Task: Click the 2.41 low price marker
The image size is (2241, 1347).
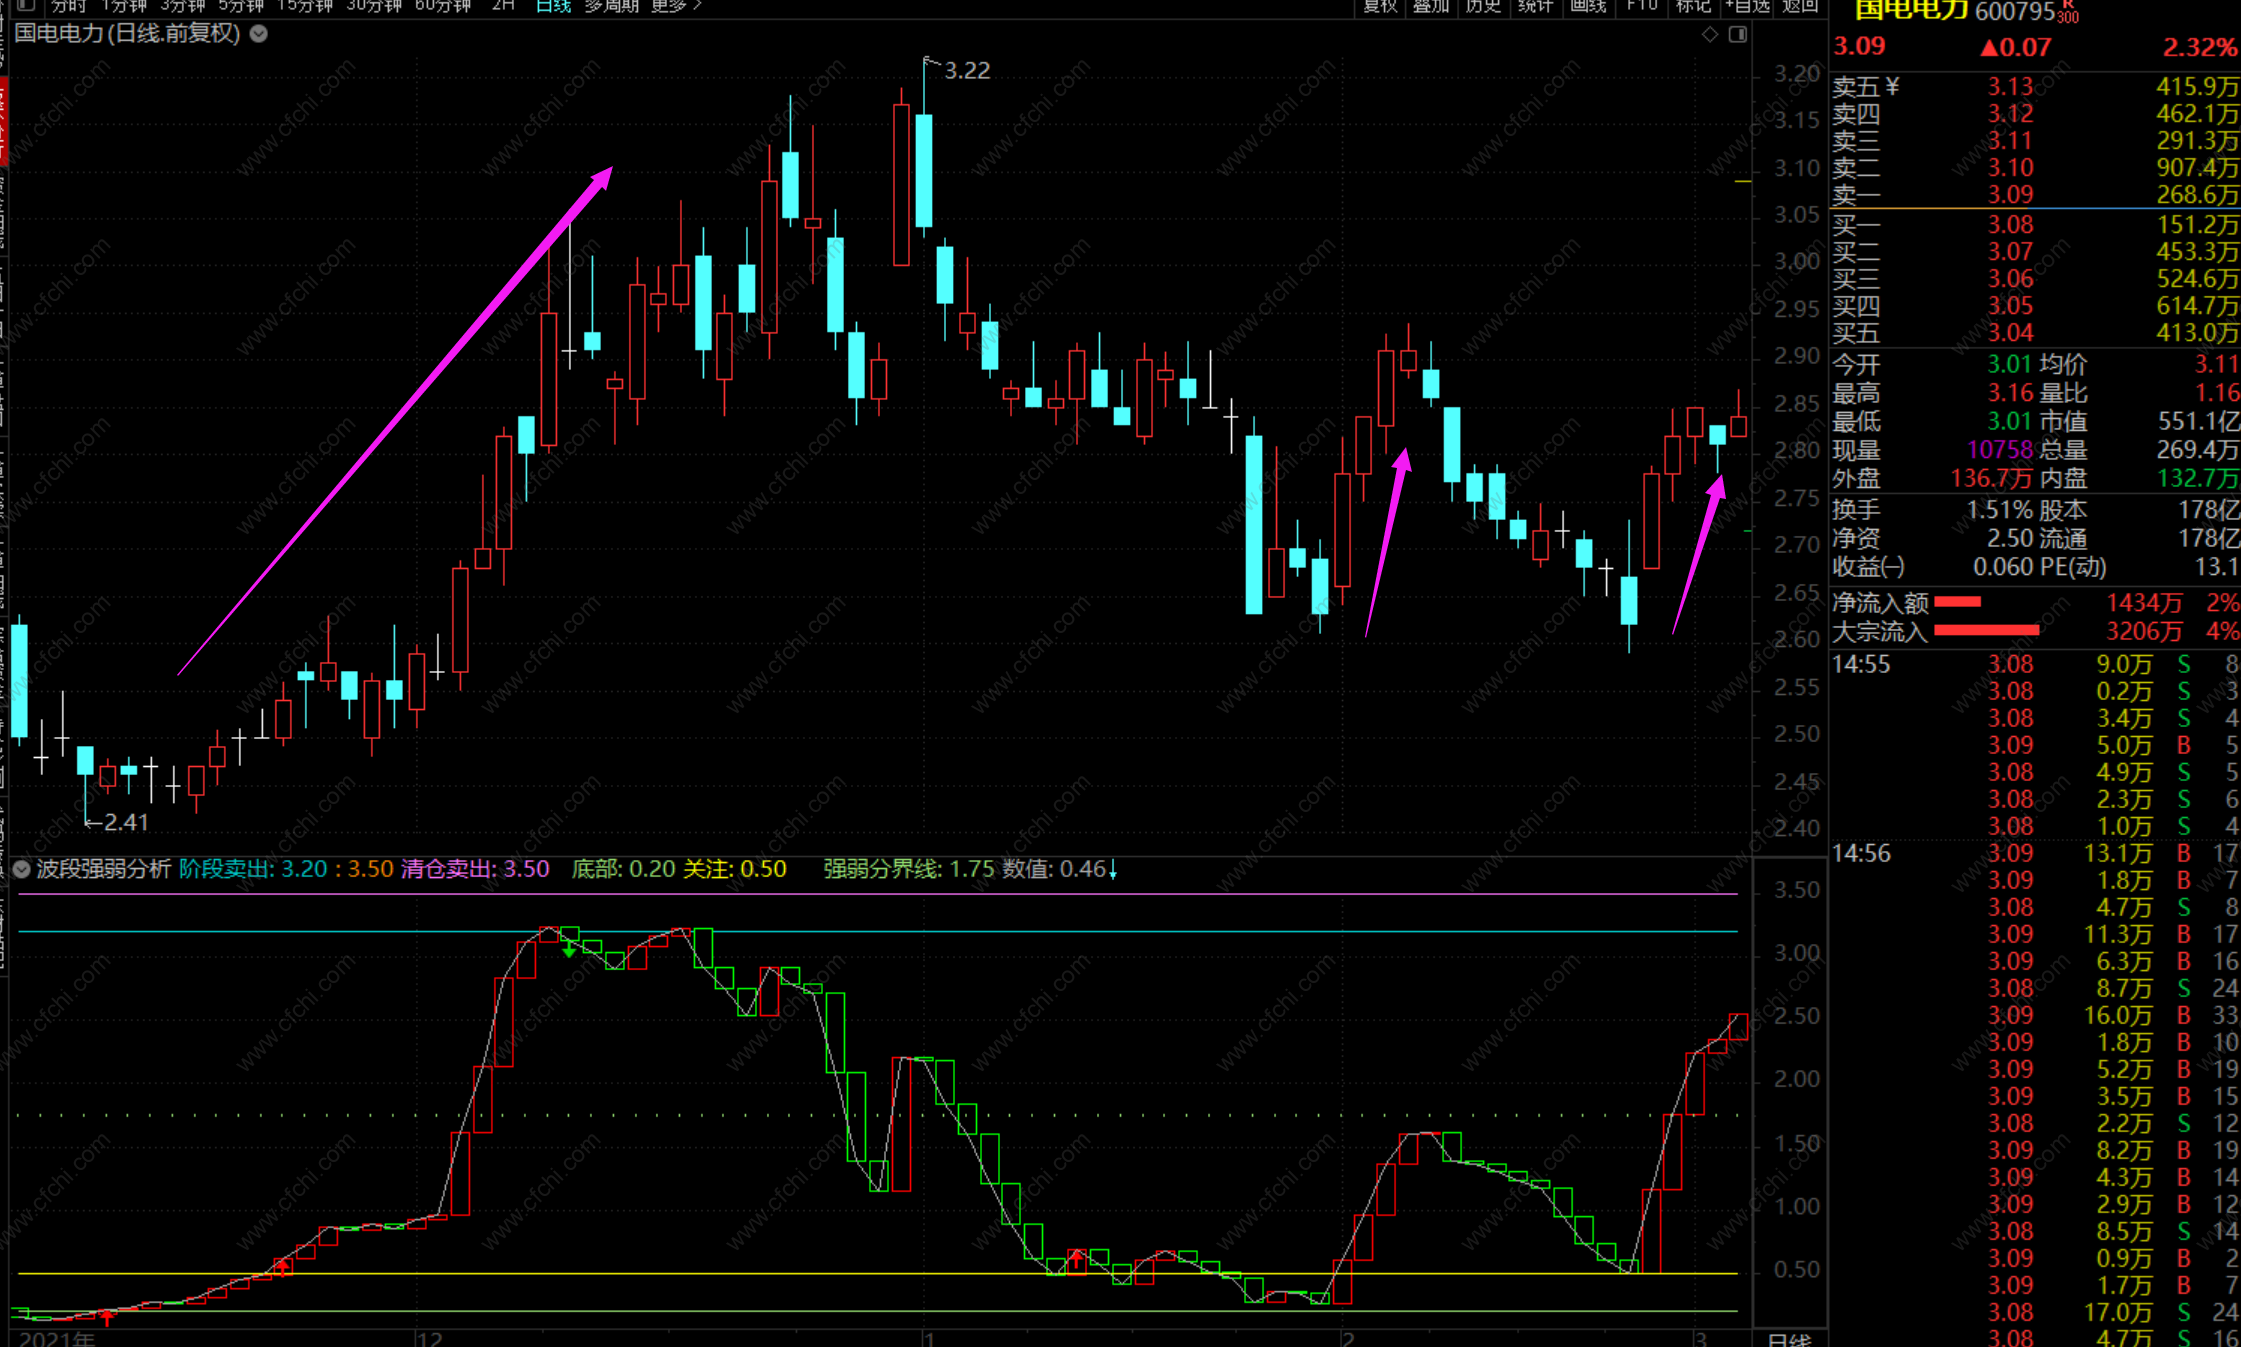Action: (x=126, y=823)
